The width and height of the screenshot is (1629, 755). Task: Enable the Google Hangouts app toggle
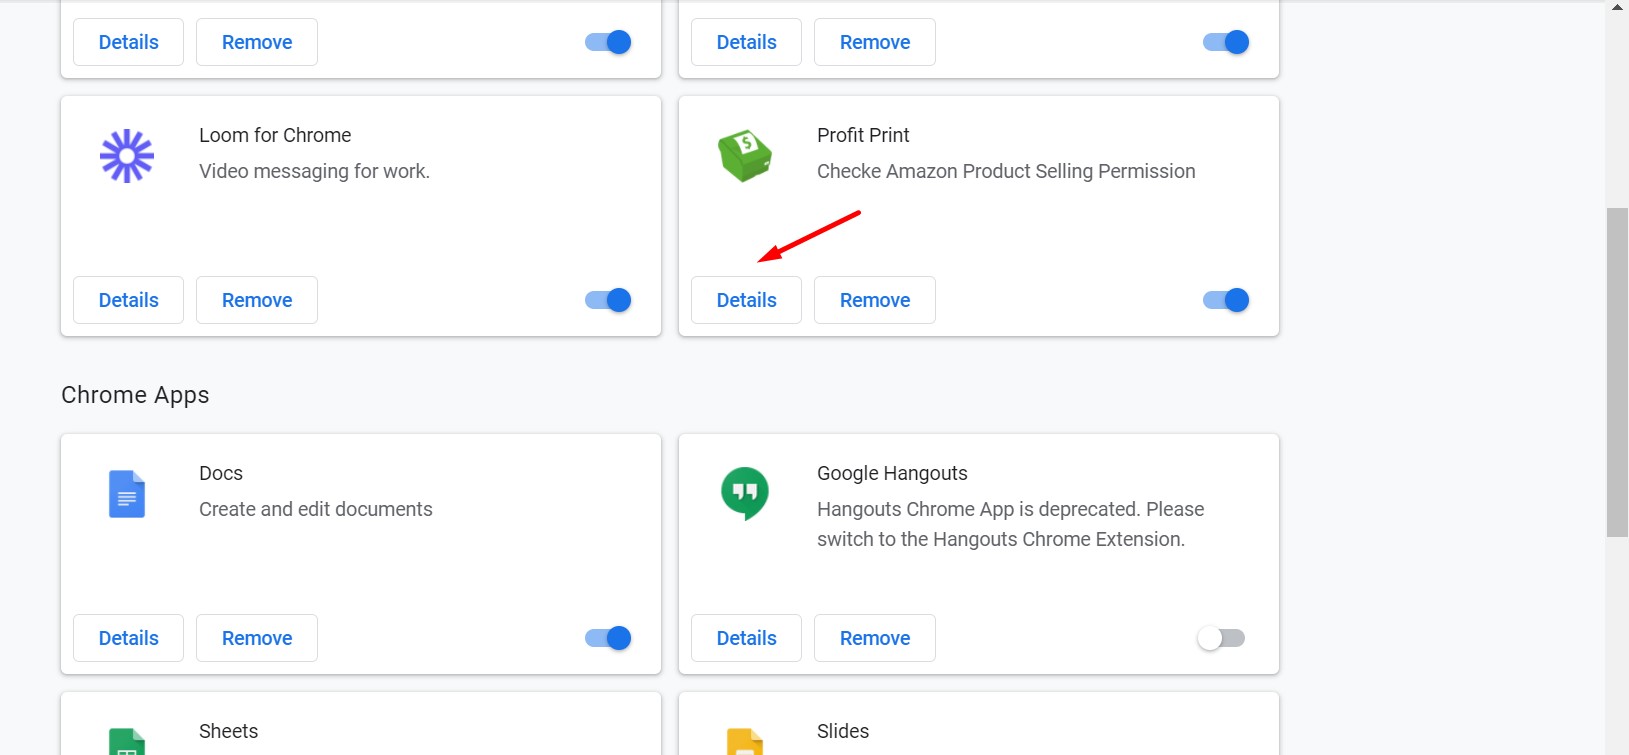1221,638
